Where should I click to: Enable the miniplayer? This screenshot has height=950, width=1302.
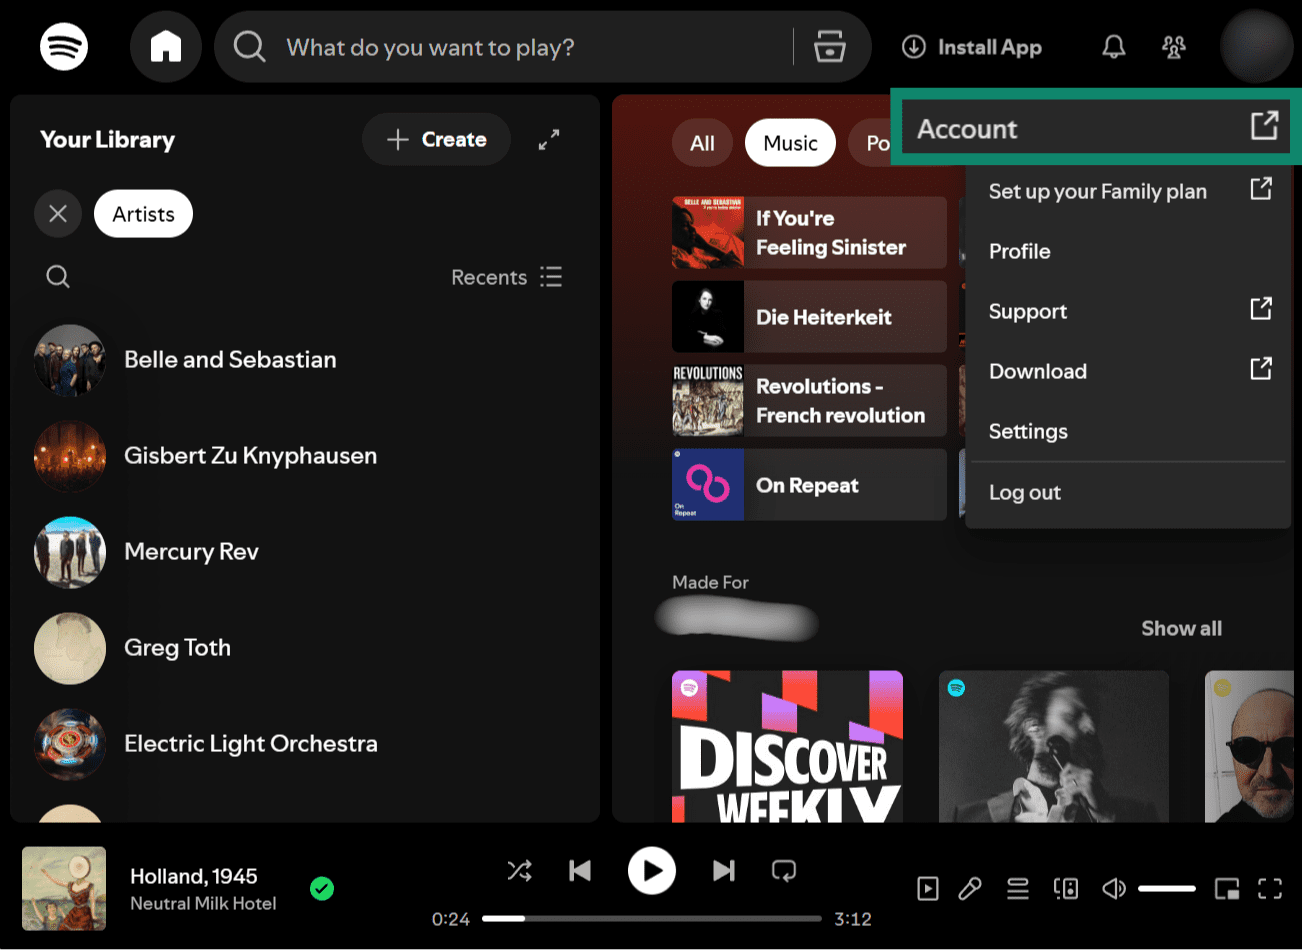(1225, 888)
